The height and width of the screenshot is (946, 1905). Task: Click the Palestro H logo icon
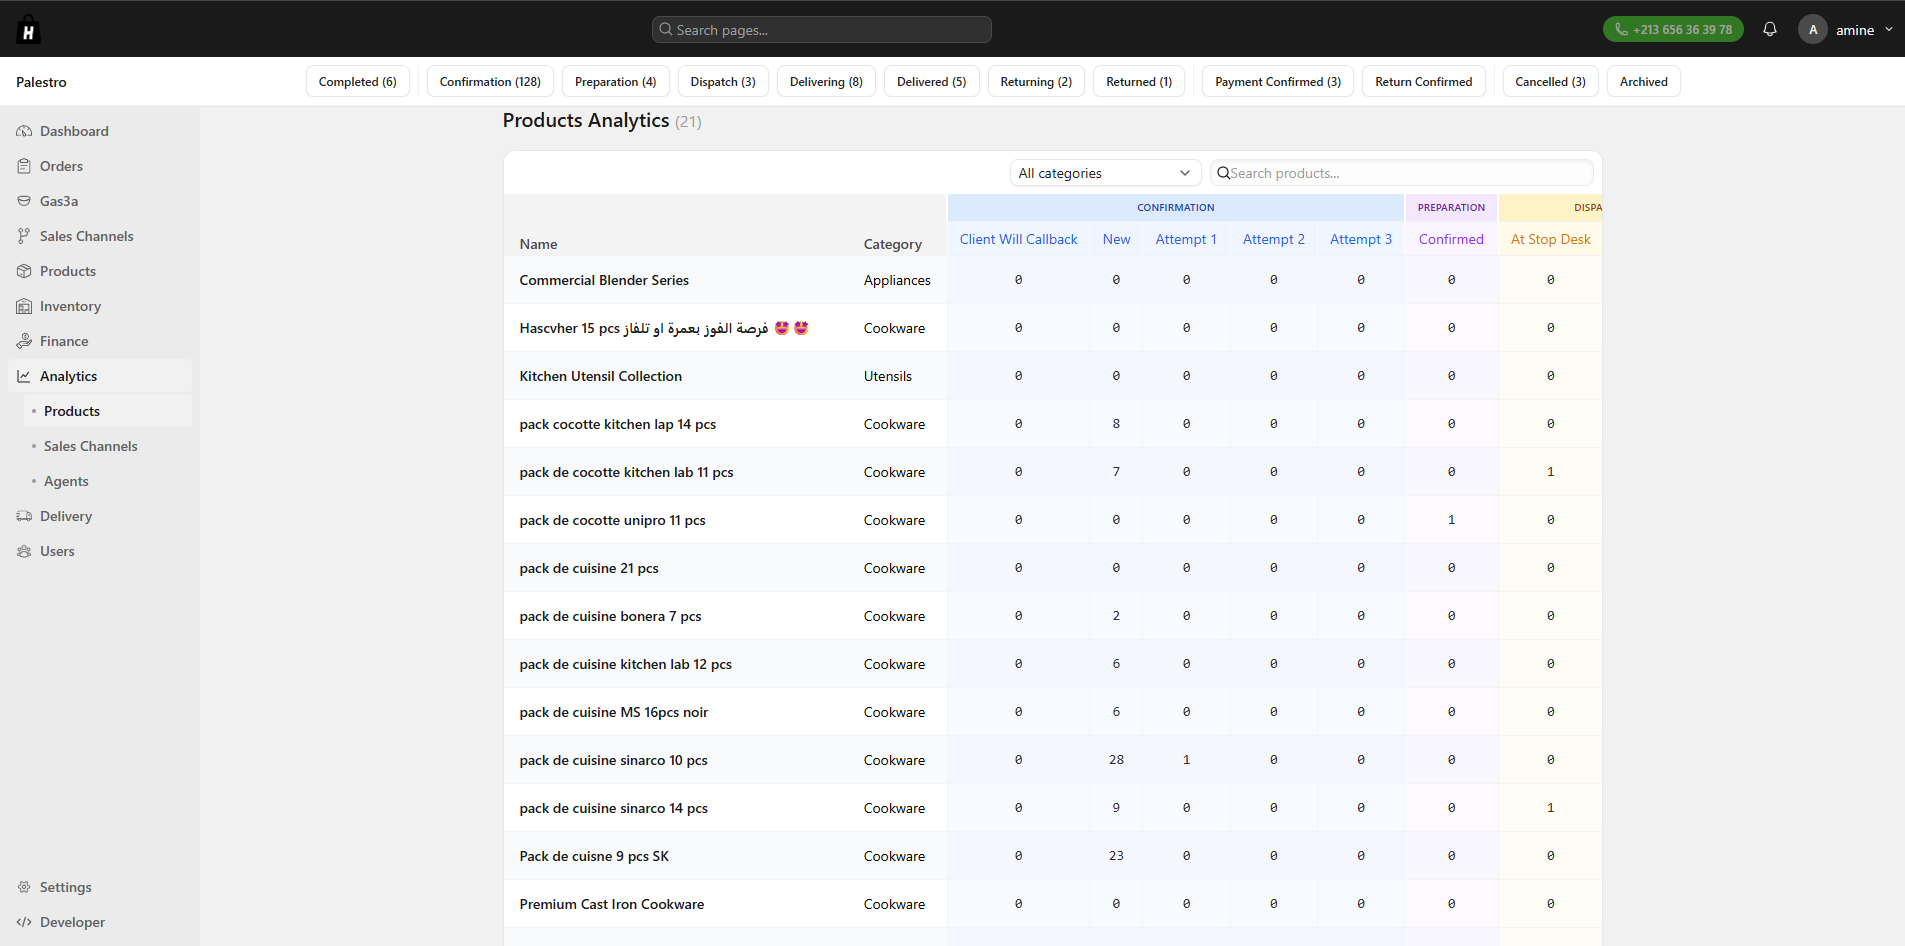coord(28,29)
